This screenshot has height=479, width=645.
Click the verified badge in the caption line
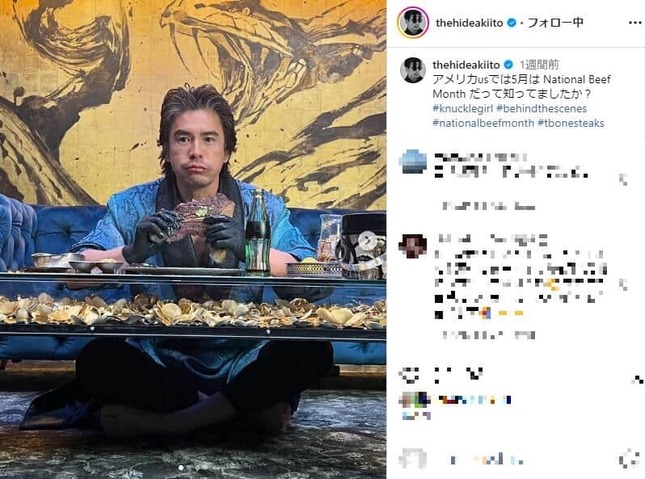[x=508, y=65]
